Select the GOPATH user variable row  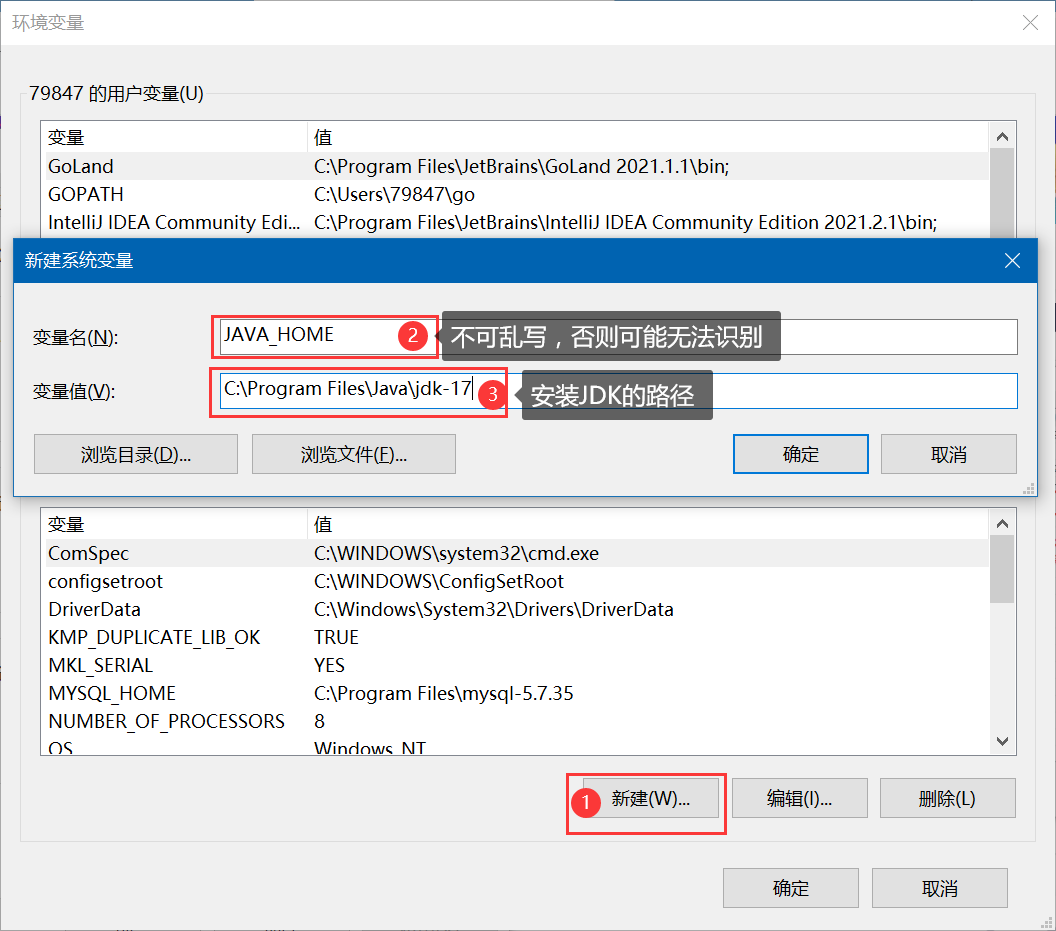(517, 195)
